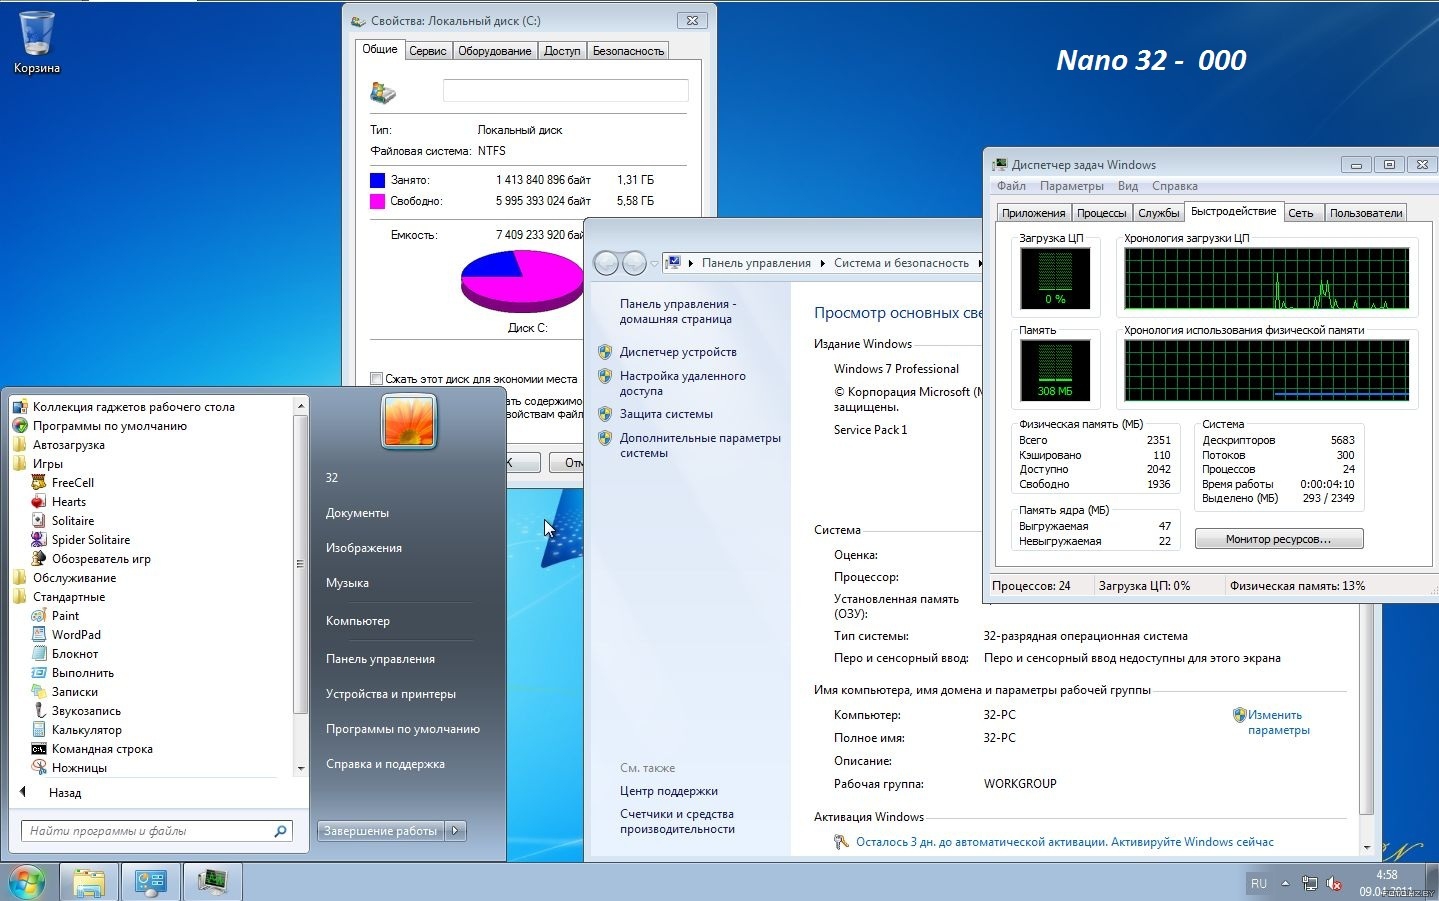Click the user account picture

click(x=409, y=421)
